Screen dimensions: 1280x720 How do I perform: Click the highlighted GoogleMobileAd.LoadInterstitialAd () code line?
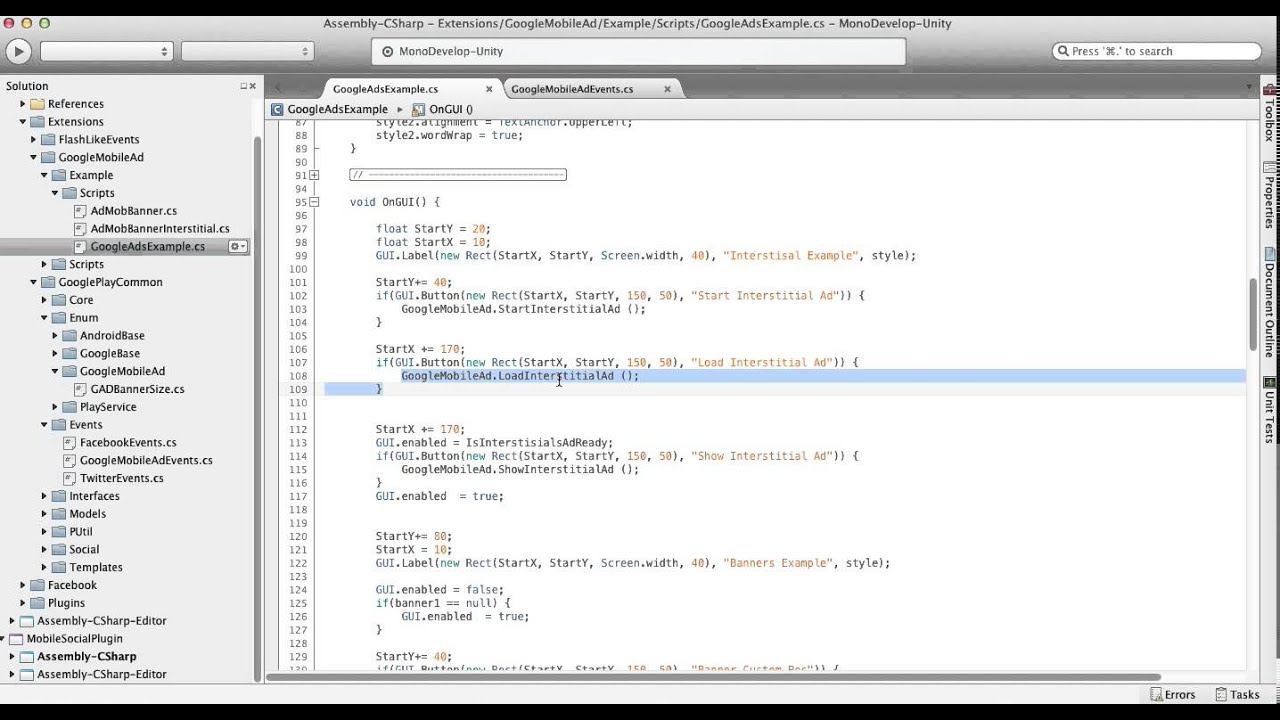point(520,376)
